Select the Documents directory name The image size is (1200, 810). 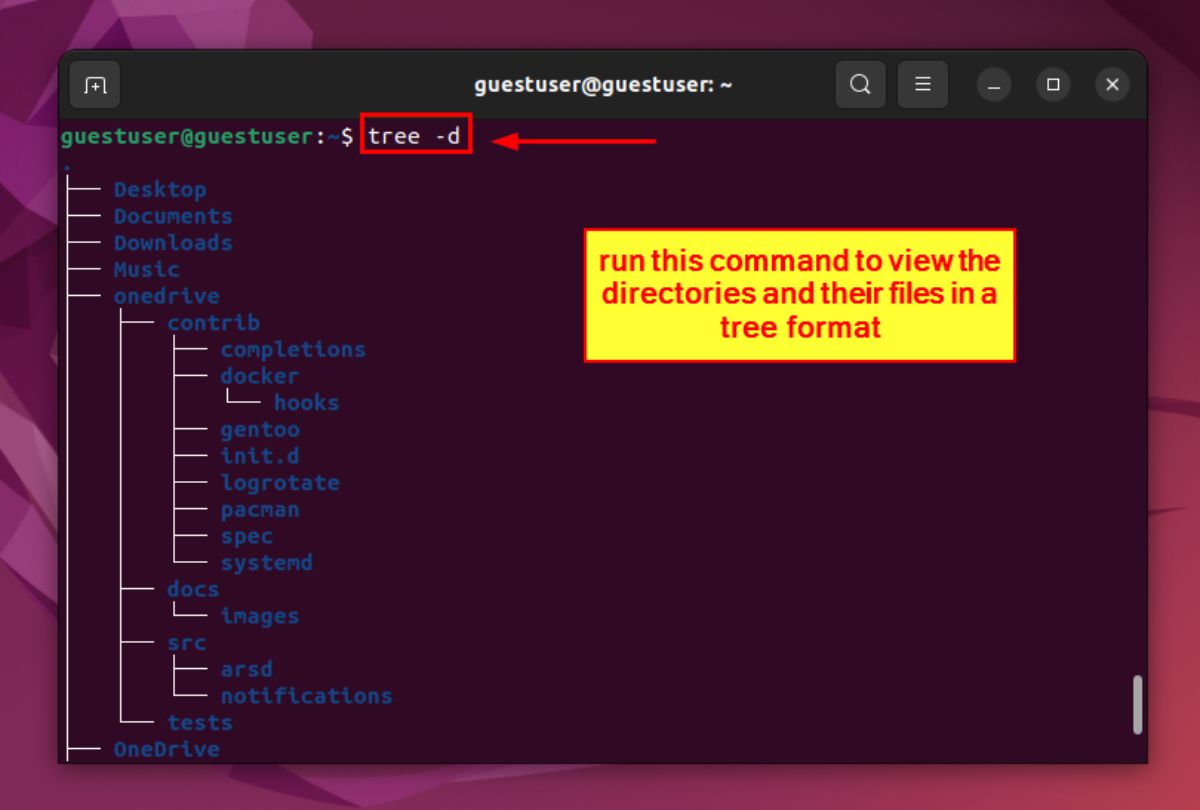coord(174,216)
